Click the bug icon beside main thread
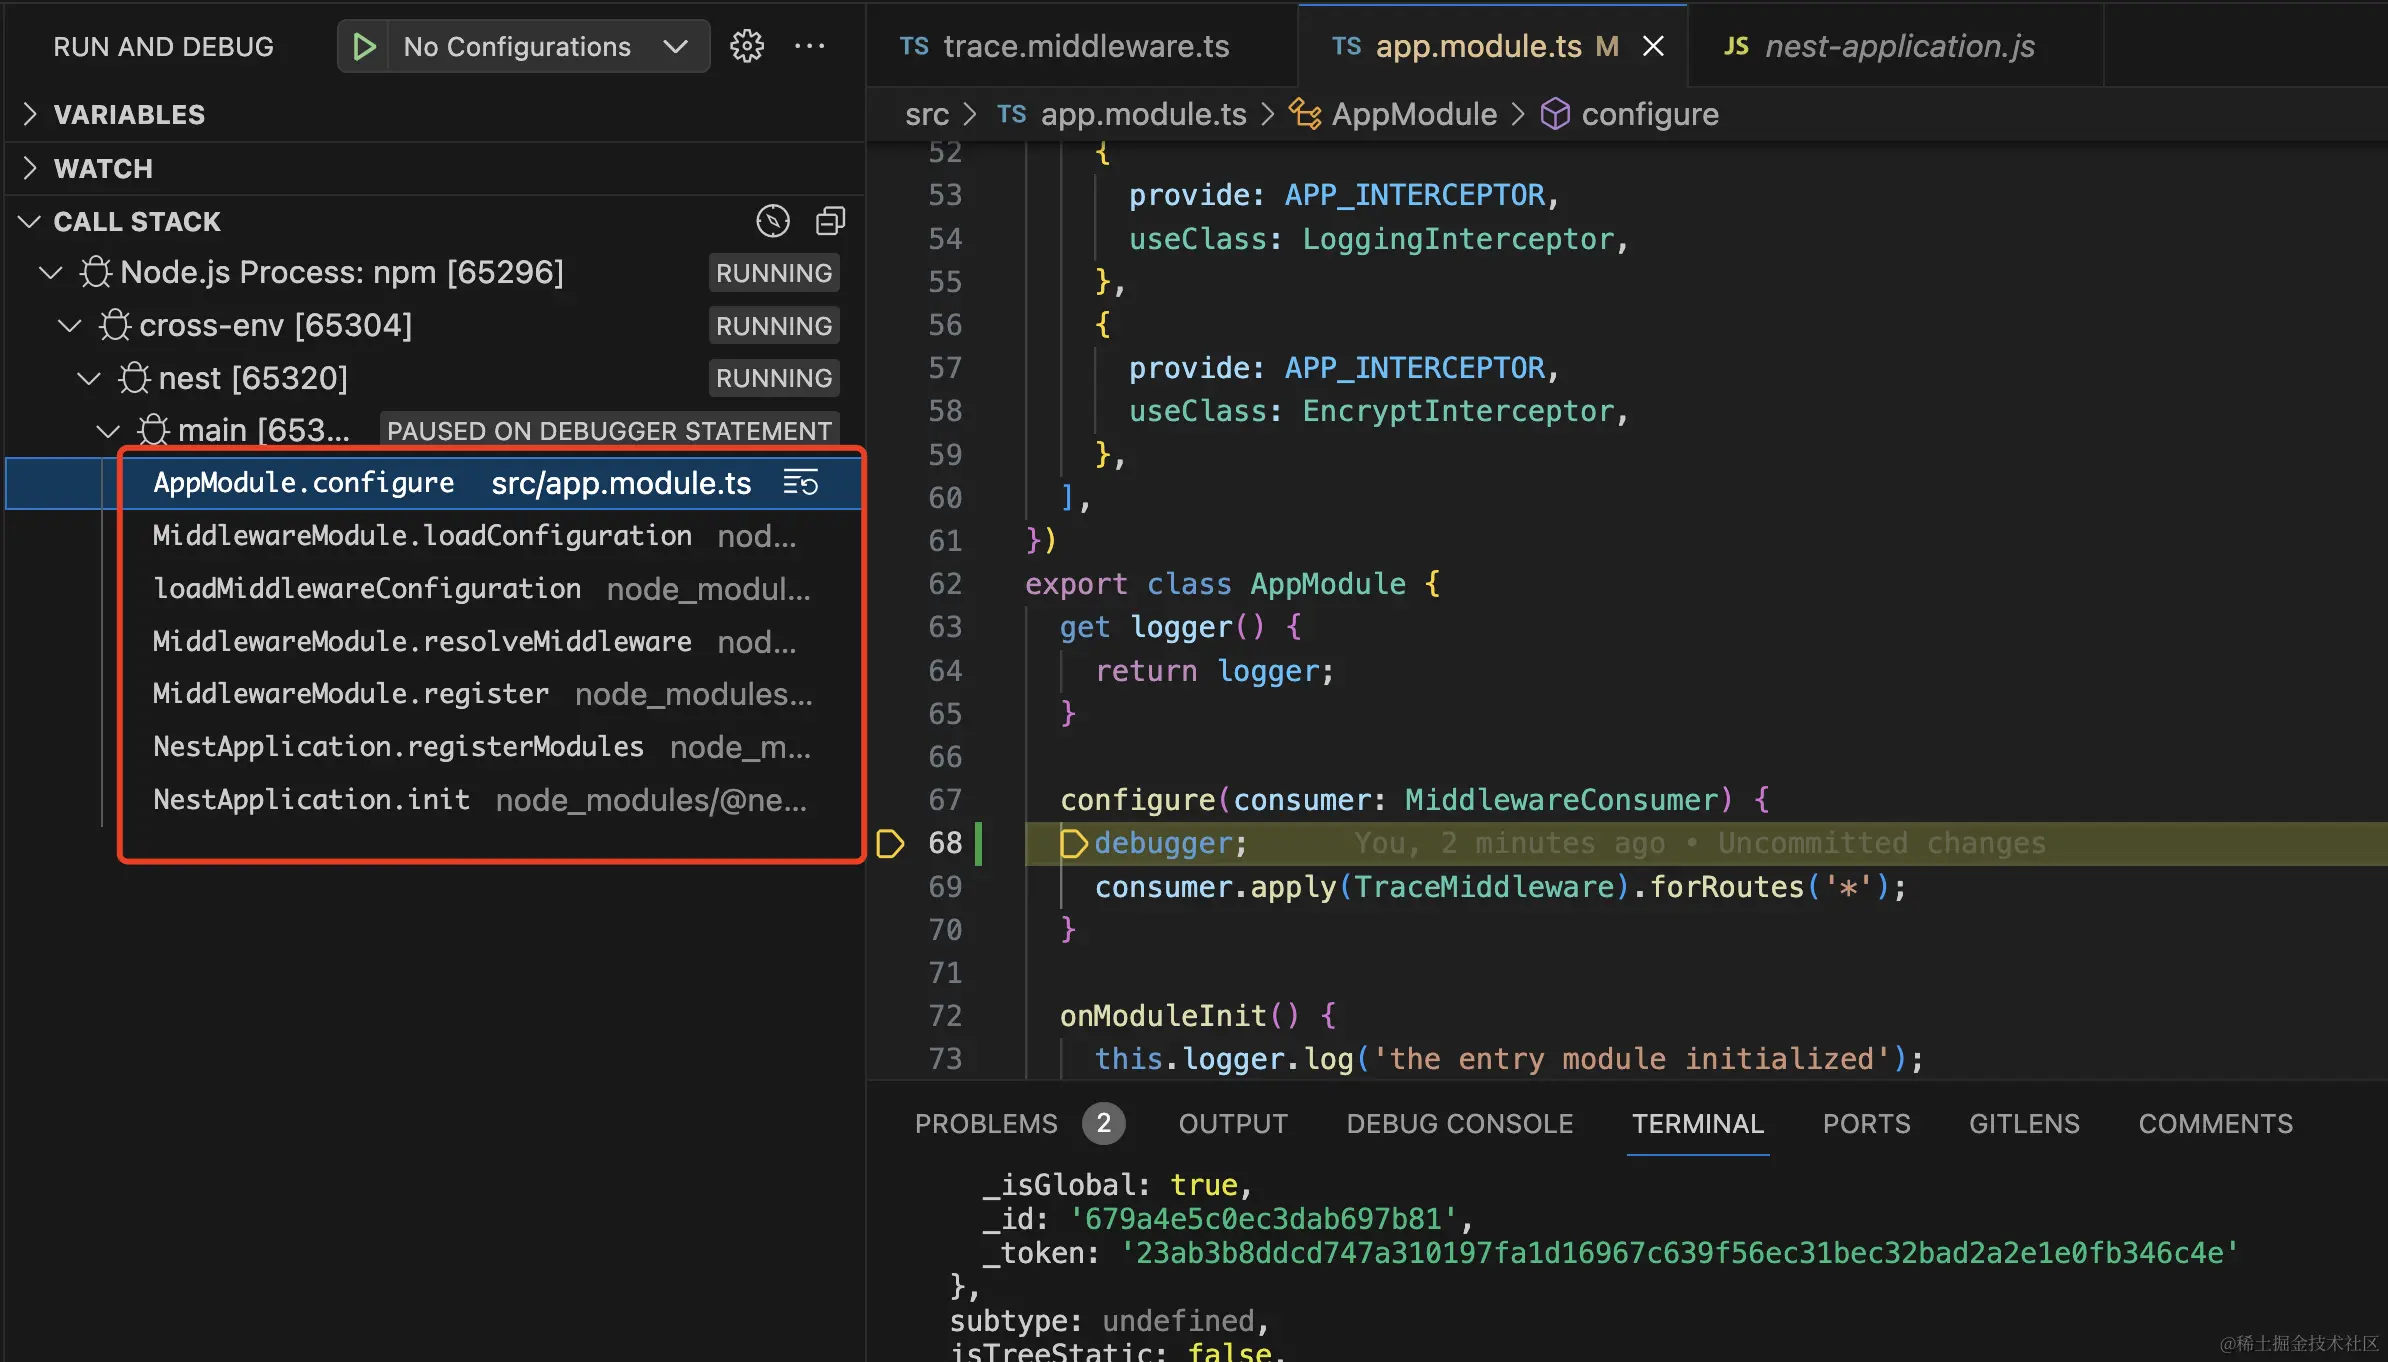The width and height of the screenshot is (2388, 1362). tap(153, 430)
